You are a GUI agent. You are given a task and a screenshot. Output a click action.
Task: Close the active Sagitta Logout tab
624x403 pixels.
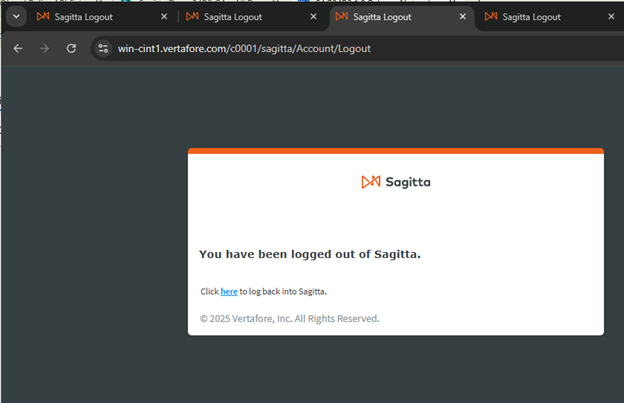[463, 17]
